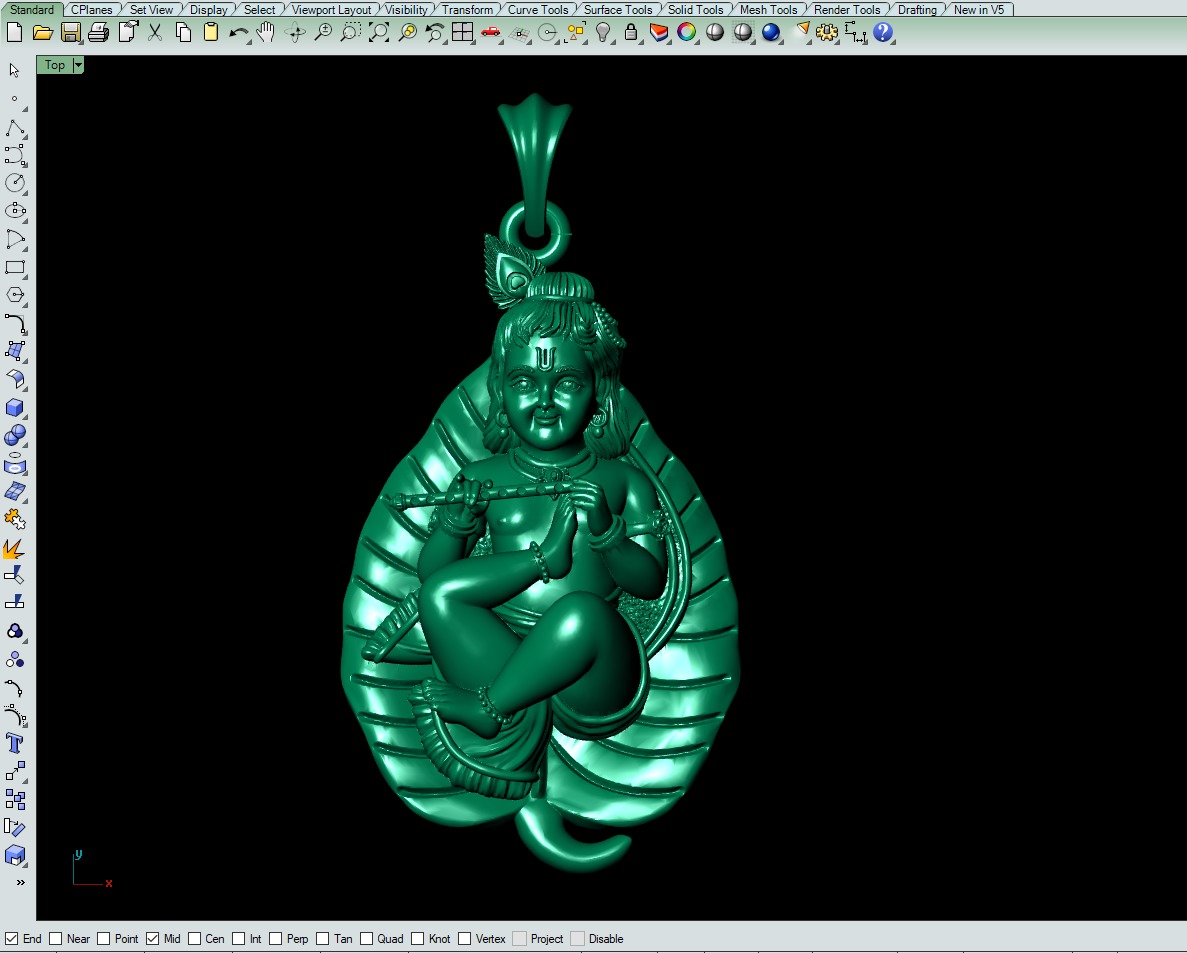
Task: Select the Rectangle tool
Action: pos(15,268)
